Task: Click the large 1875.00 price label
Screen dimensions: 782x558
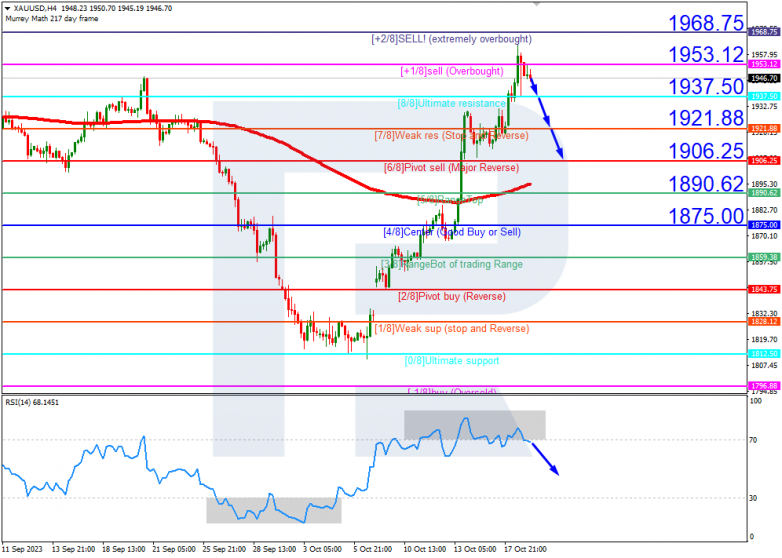Action: (x=706, y=216)
